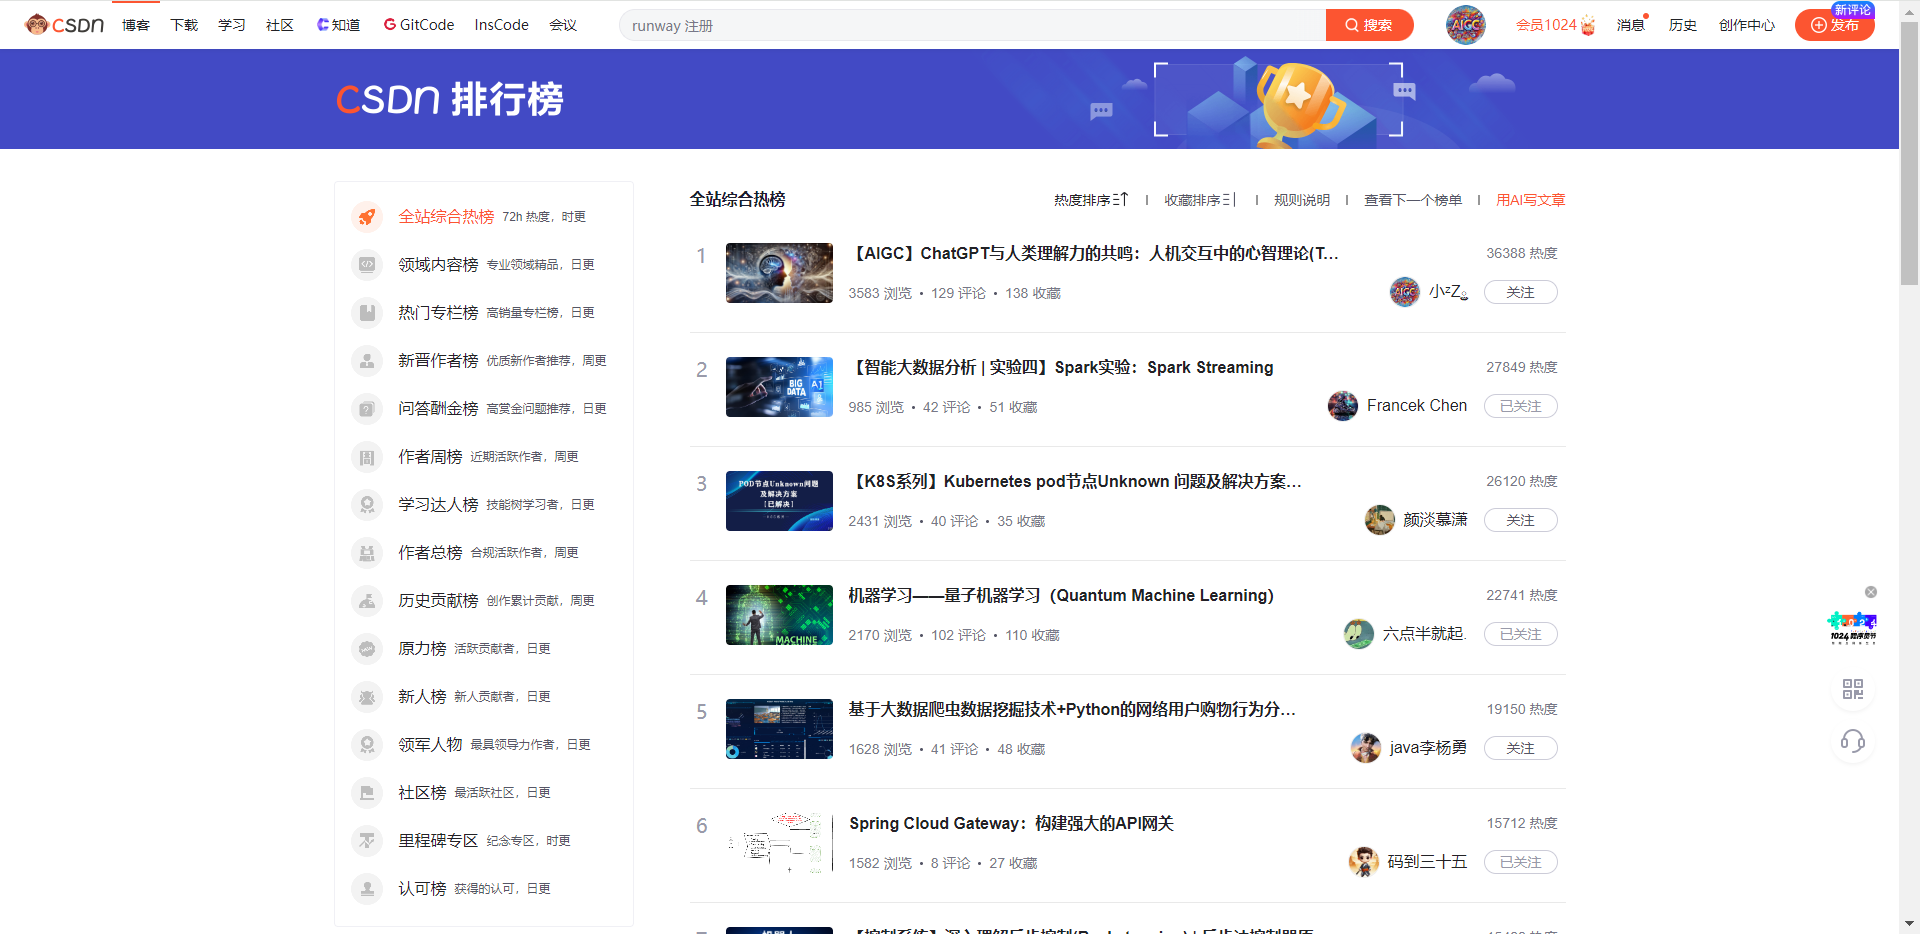Click the icon beside 认可榜

click(x=367, y=889)
